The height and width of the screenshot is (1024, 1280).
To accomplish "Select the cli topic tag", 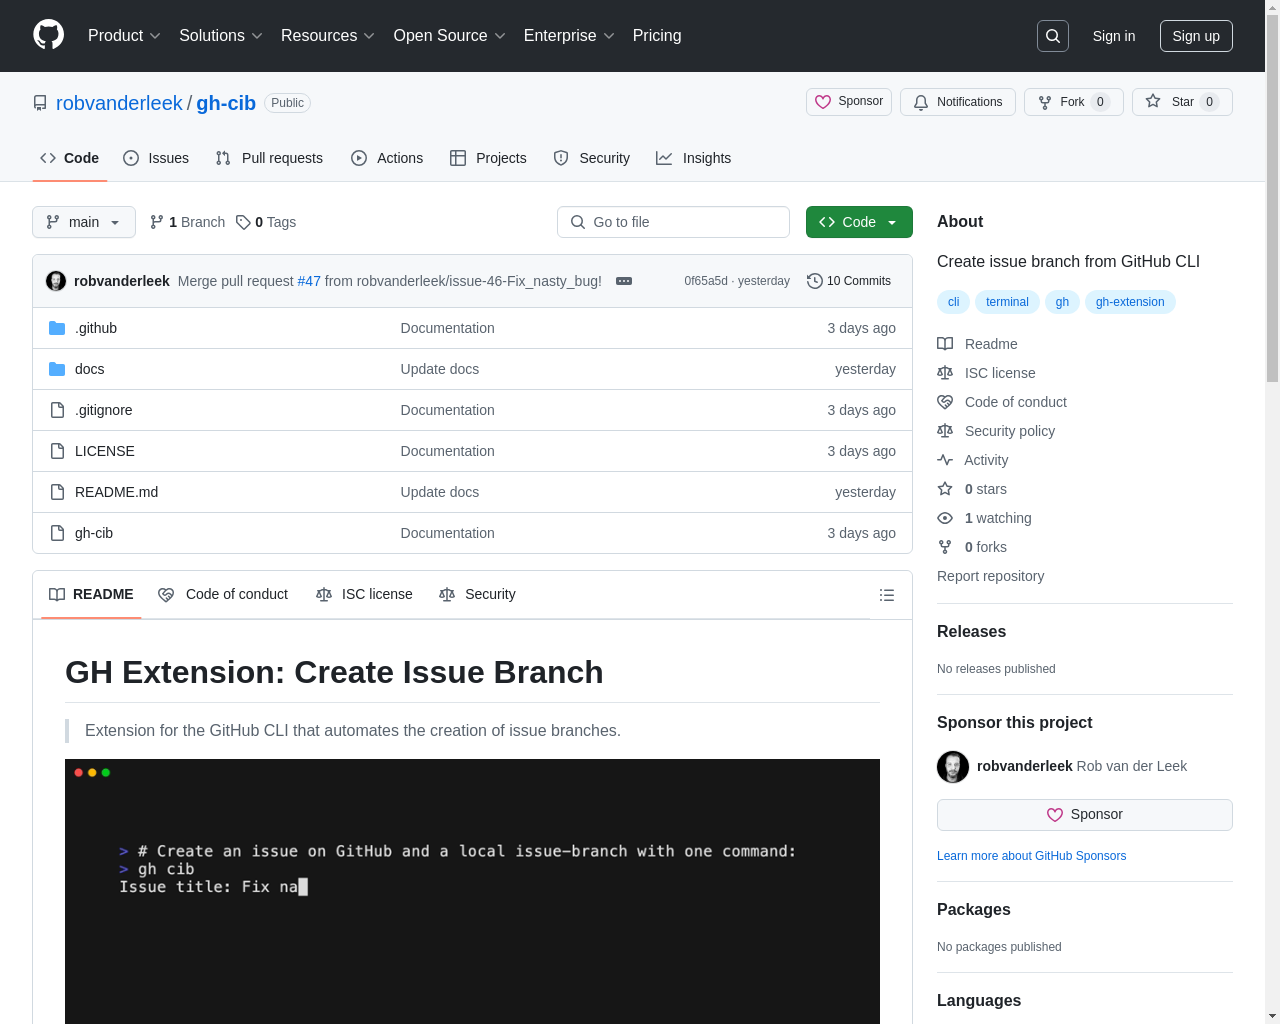I will pos(953,302).
